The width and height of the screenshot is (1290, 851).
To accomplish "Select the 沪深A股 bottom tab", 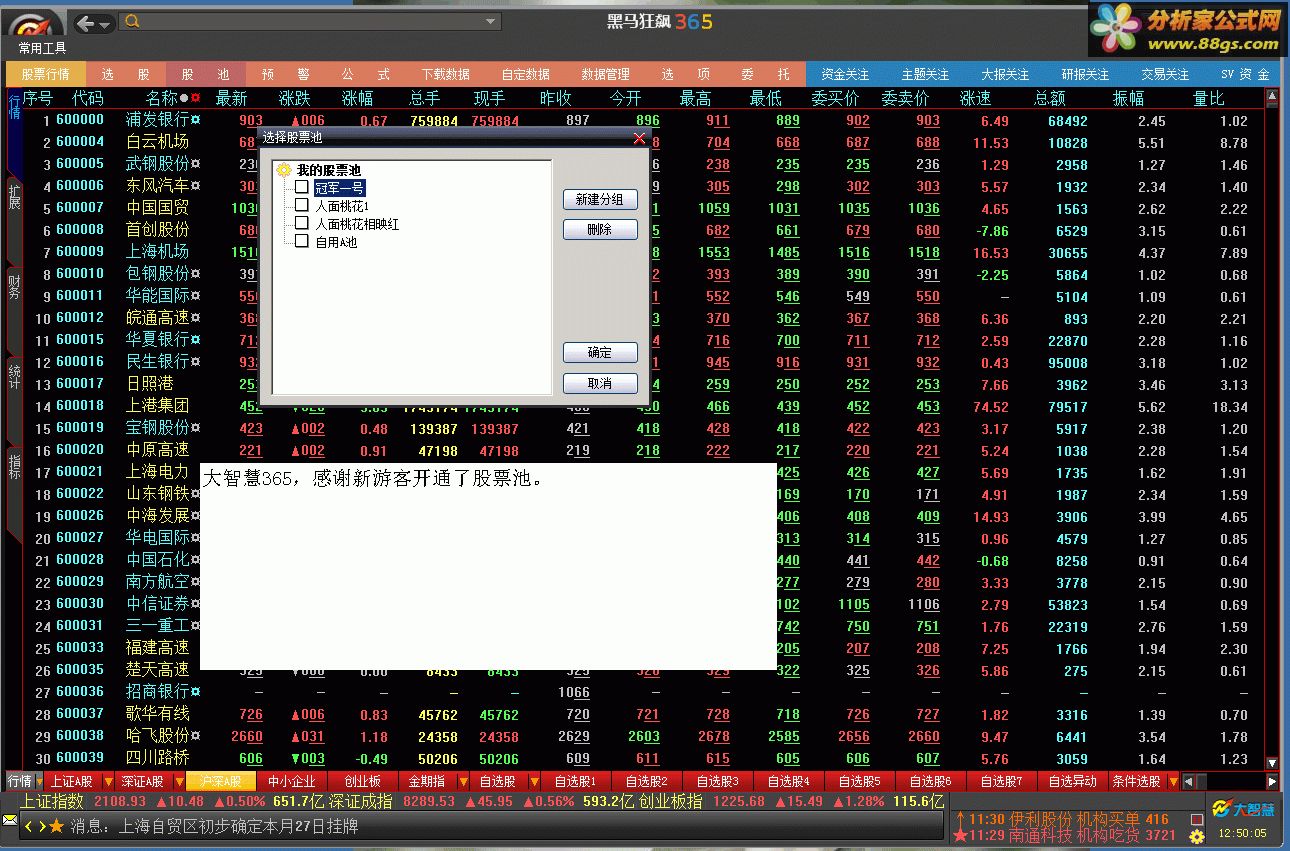I will tap(221, 781).
